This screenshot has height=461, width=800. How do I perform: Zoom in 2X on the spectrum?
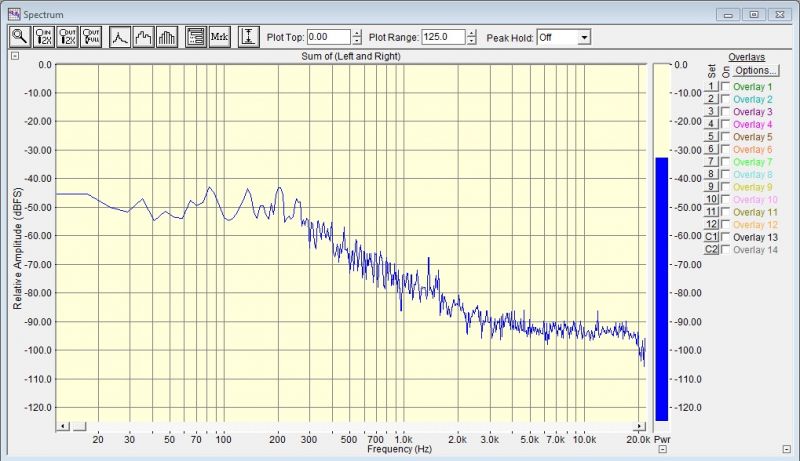43,37
